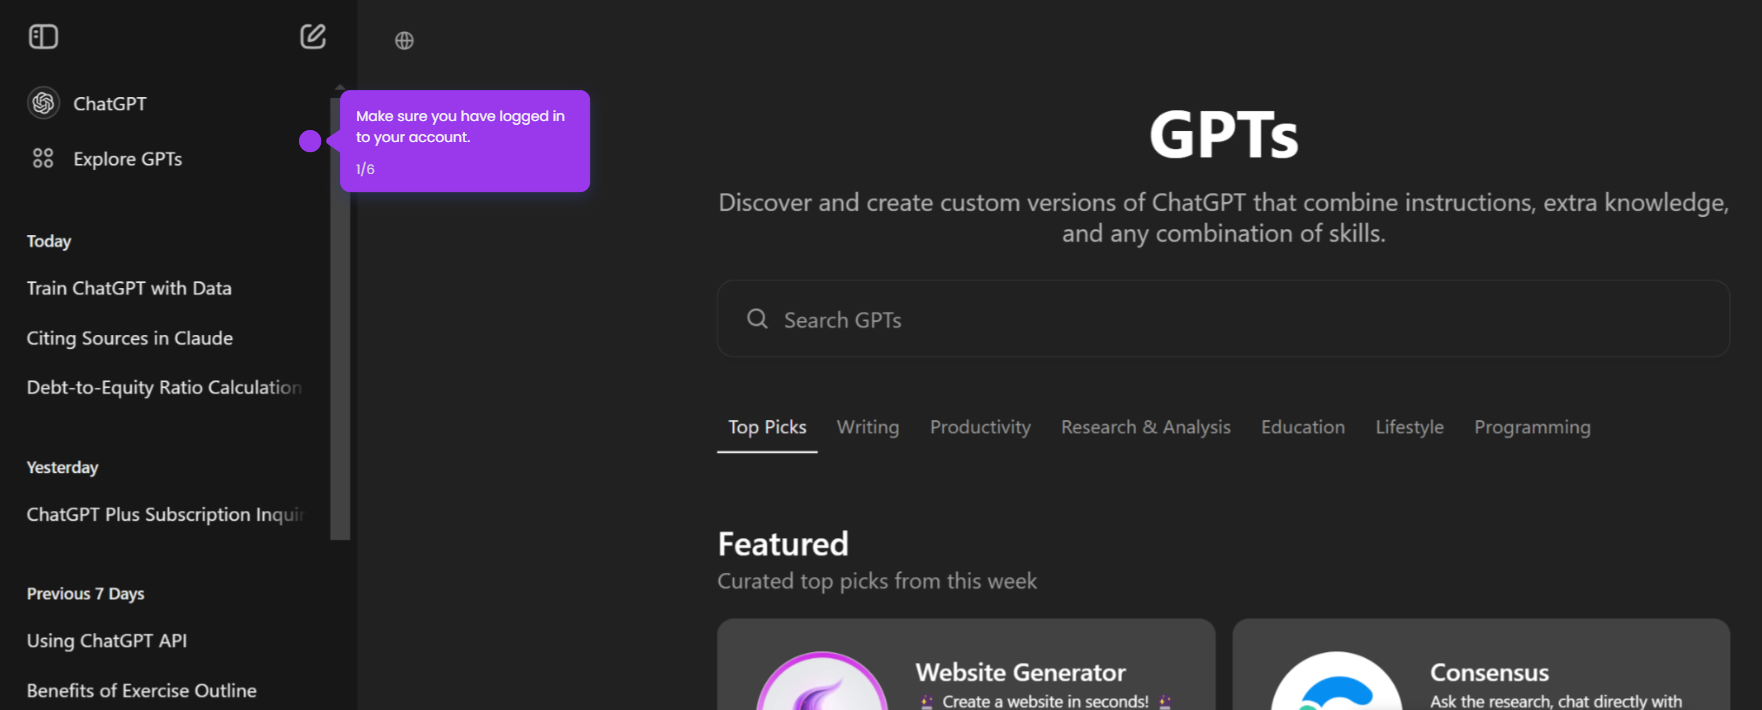Click the ChatGPT logo icon in the sidebar
This screenshot has height=710, width=1762.
tap(43, 103)
